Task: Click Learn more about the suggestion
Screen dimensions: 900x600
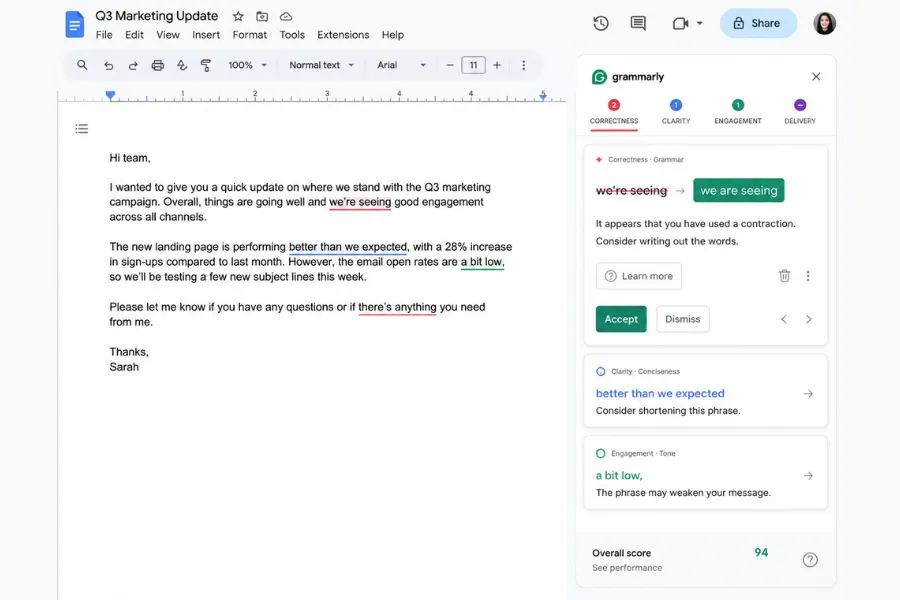Action: point(638,276)
